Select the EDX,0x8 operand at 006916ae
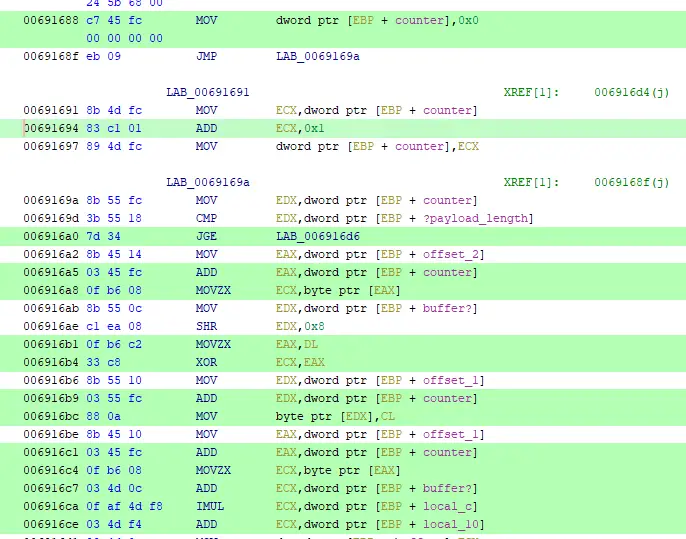 pos(300,326)
